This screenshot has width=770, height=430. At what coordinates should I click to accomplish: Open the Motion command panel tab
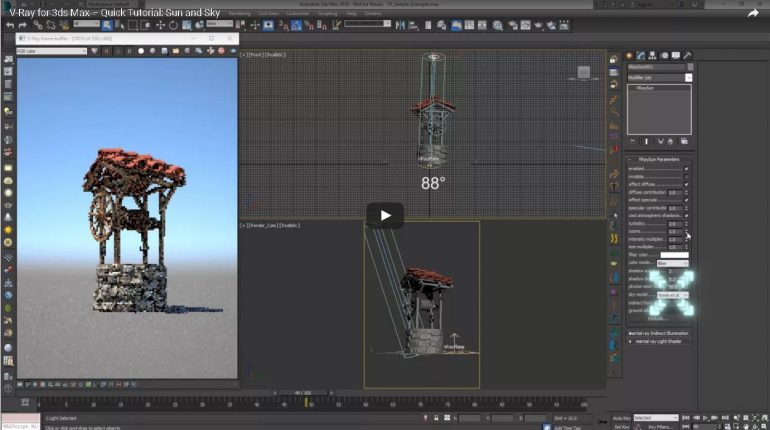[x=664, y=55]
